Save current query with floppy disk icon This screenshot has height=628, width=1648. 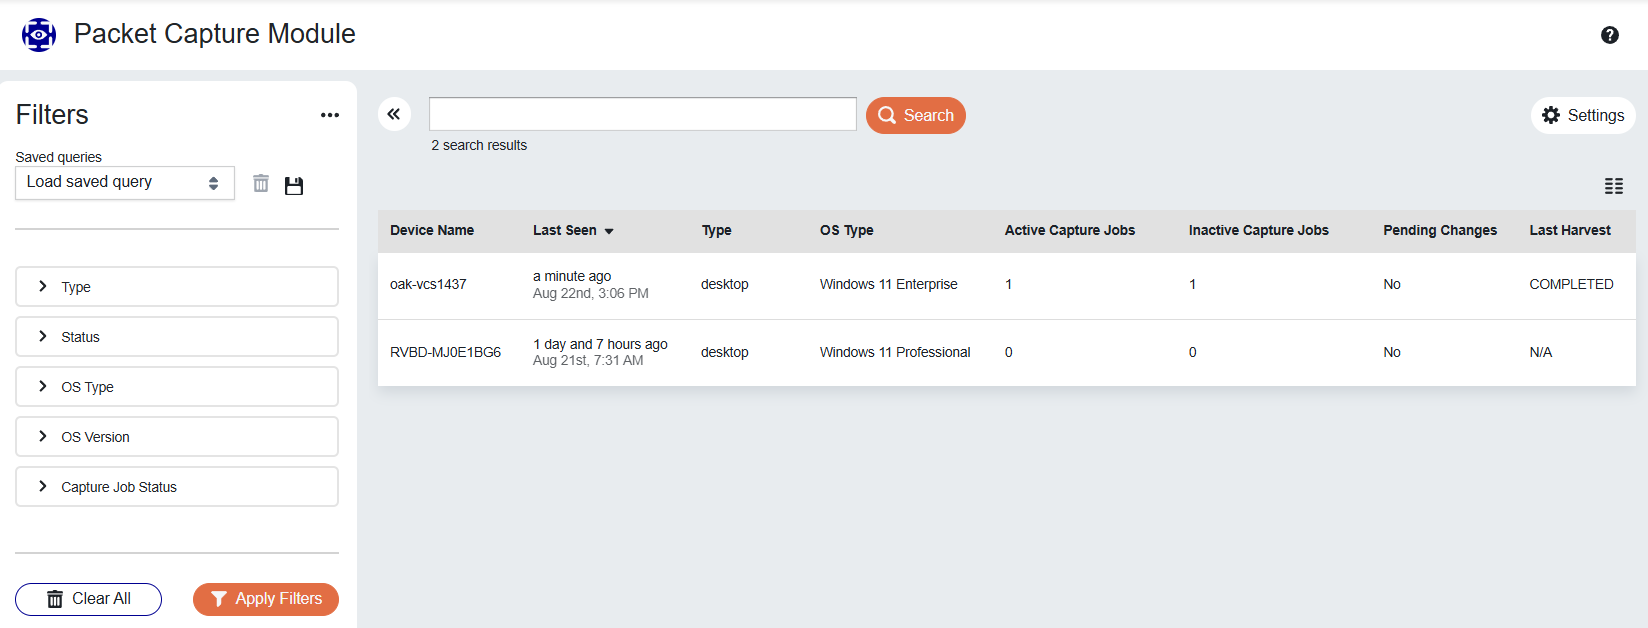(x=294, y=185)
